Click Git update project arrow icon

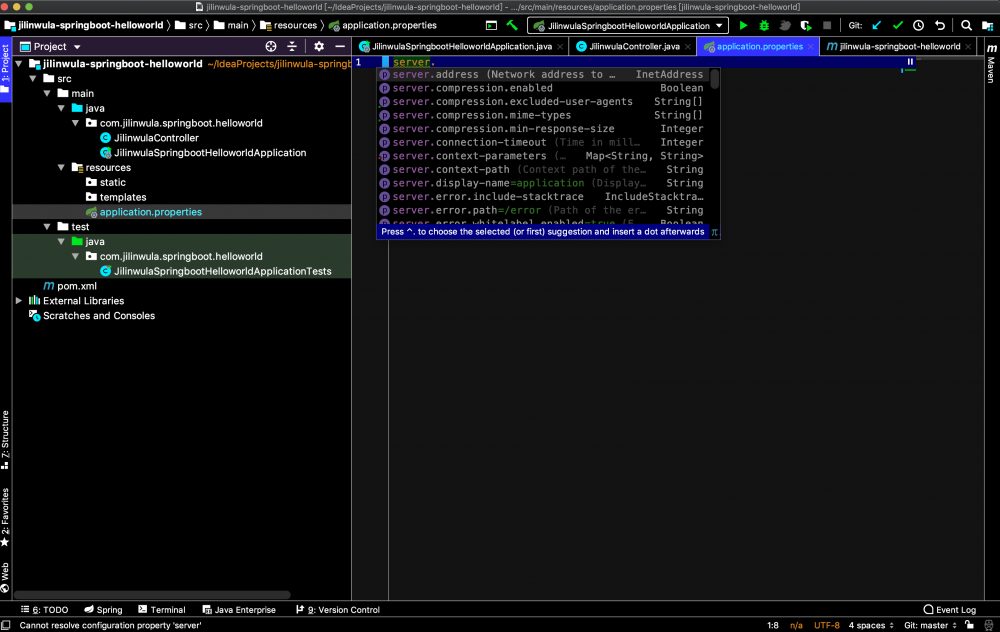click(x=877, y=25)
